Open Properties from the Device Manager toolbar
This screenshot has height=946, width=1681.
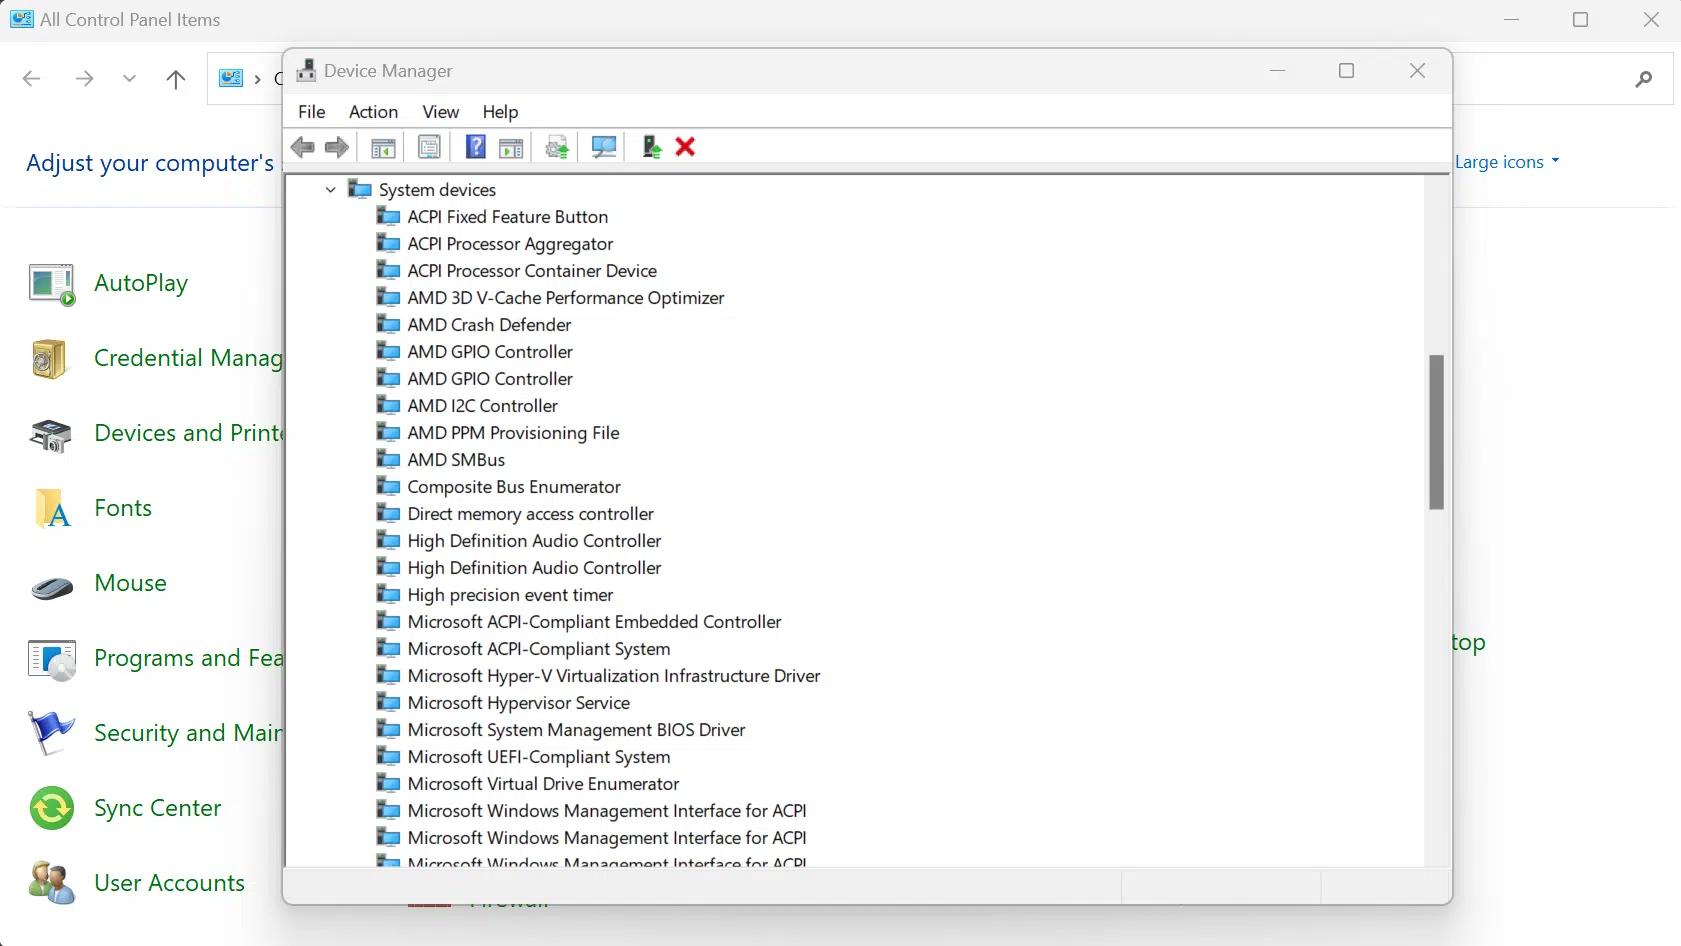tap(429, 147)
